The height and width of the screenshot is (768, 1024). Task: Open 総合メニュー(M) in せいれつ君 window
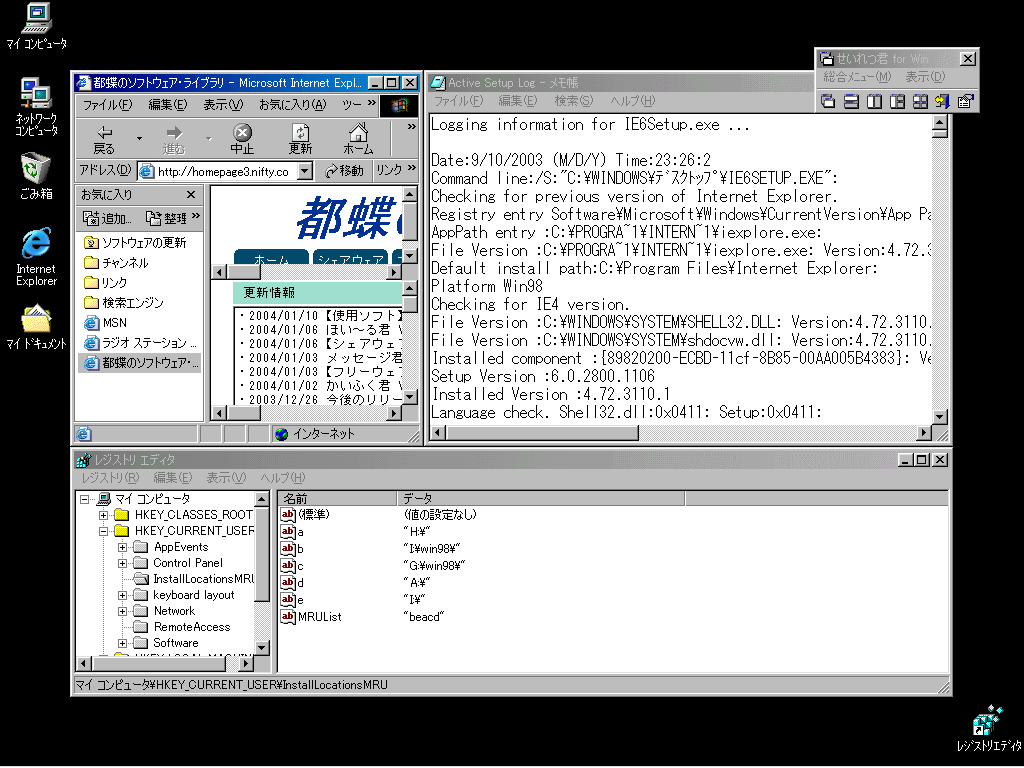tap(857, 77)
